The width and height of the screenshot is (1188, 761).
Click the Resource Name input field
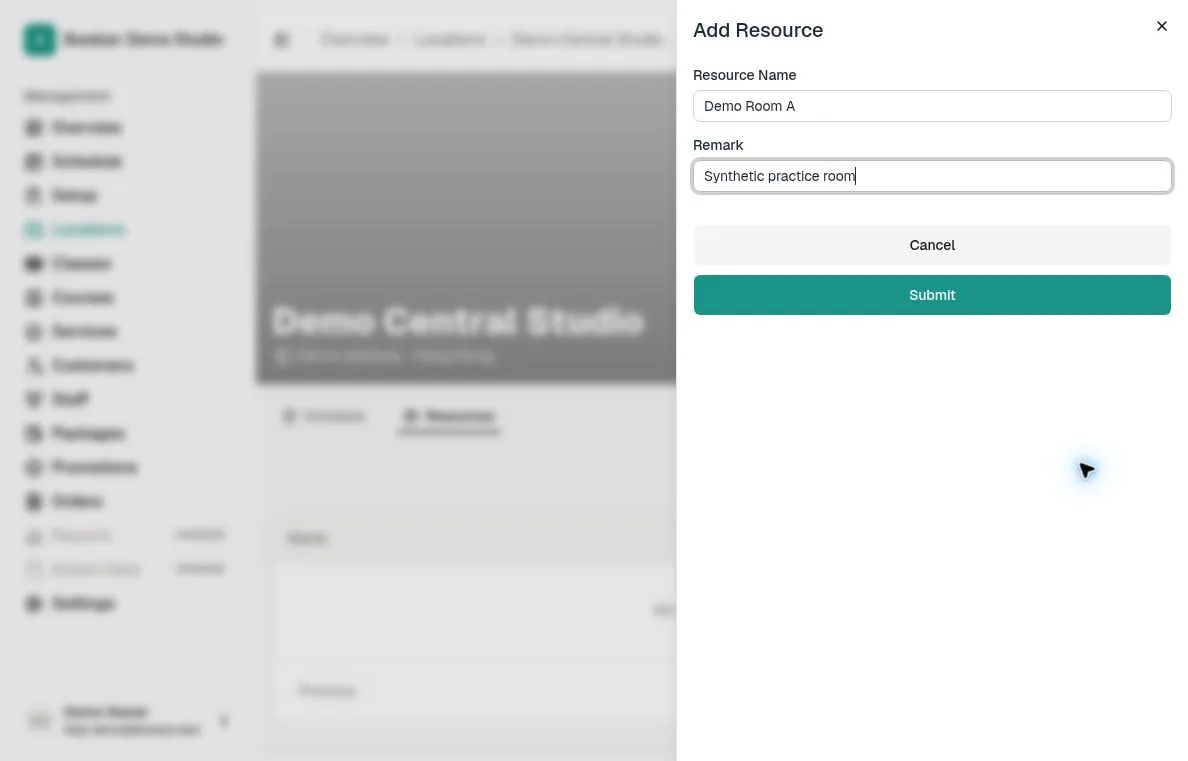click(932, 106)
